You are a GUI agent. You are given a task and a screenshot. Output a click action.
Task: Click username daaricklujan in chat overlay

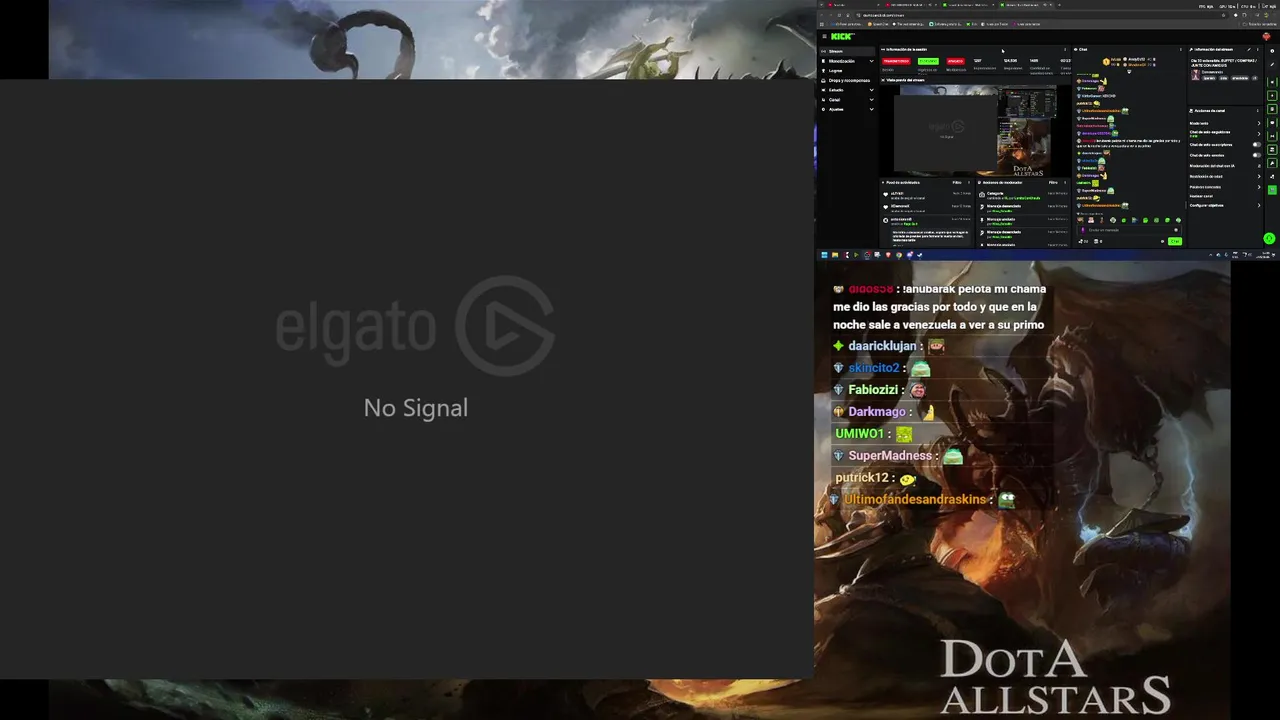coord(882,346)
